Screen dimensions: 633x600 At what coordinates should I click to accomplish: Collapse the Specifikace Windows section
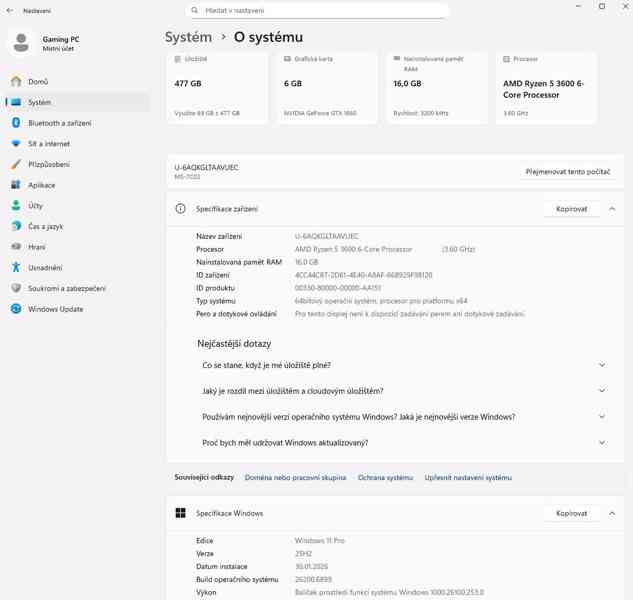612,513
